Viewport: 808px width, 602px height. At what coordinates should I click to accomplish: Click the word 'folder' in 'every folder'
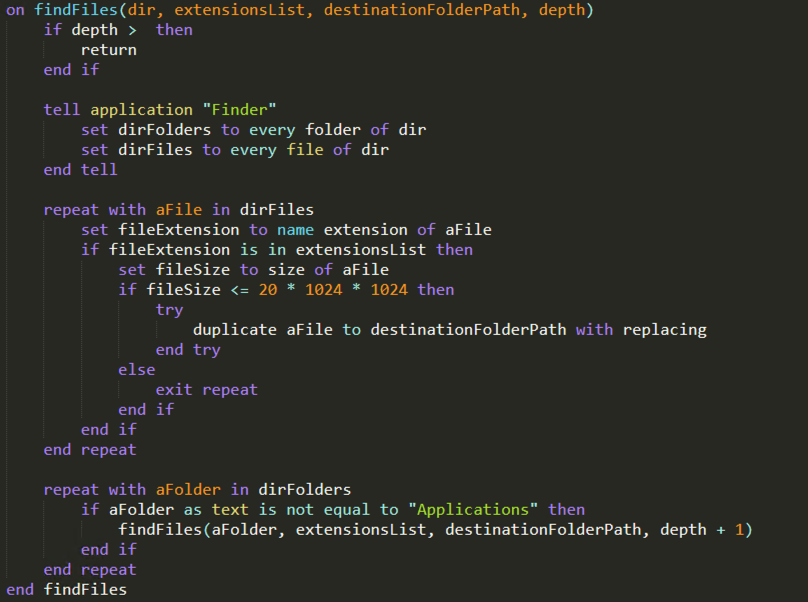(x=333, y=130)
